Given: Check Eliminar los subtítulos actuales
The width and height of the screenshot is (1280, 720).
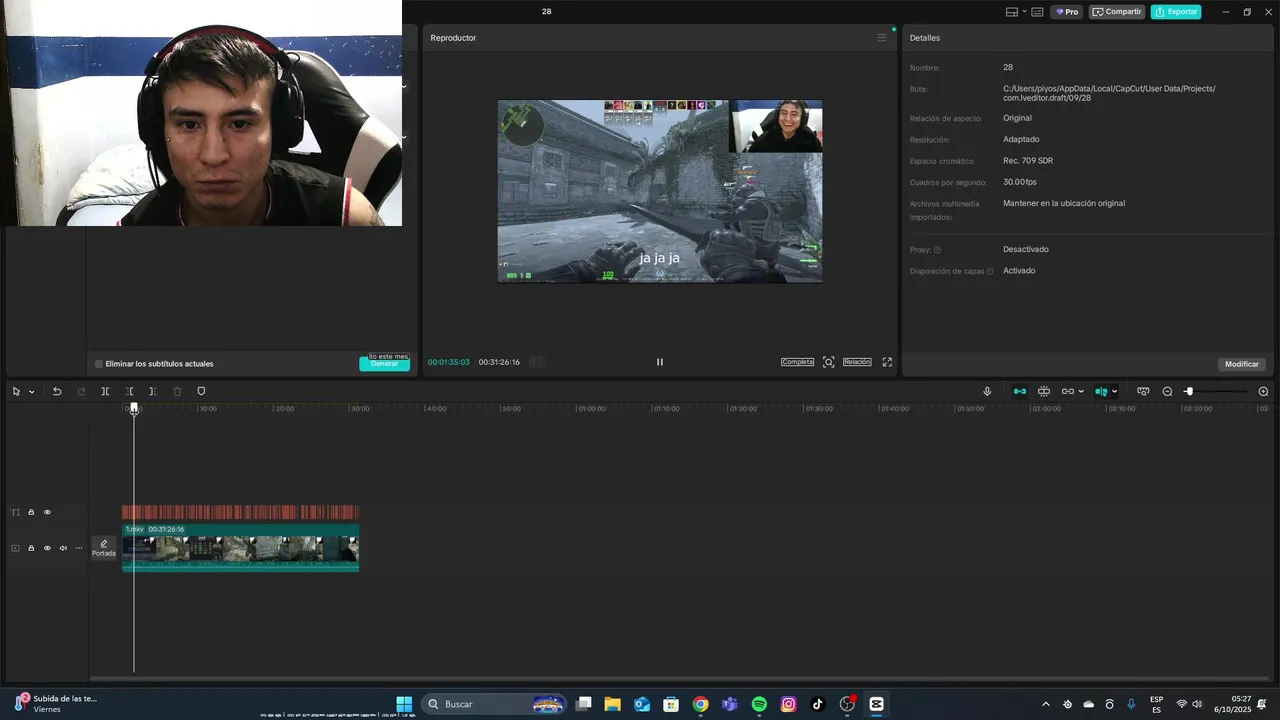Looking at the screenshot, I should pyautogui.click(x=99, y=364).
